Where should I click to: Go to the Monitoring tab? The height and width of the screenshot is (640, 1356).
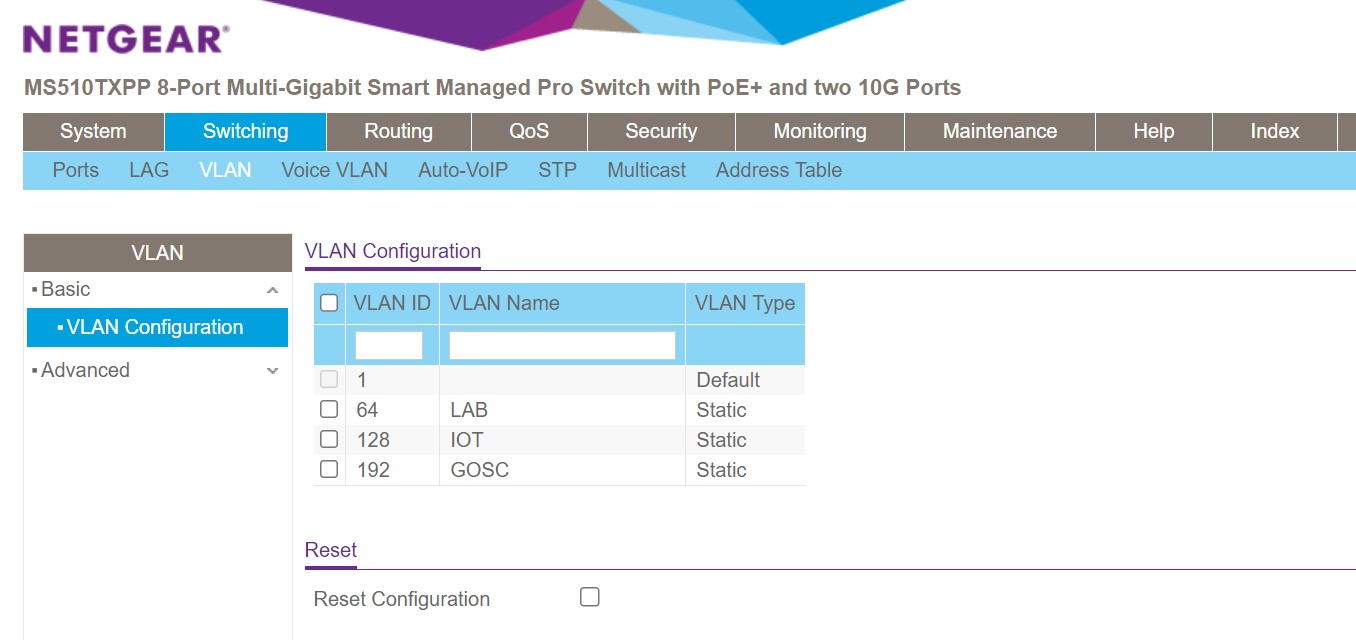[820, 131]
